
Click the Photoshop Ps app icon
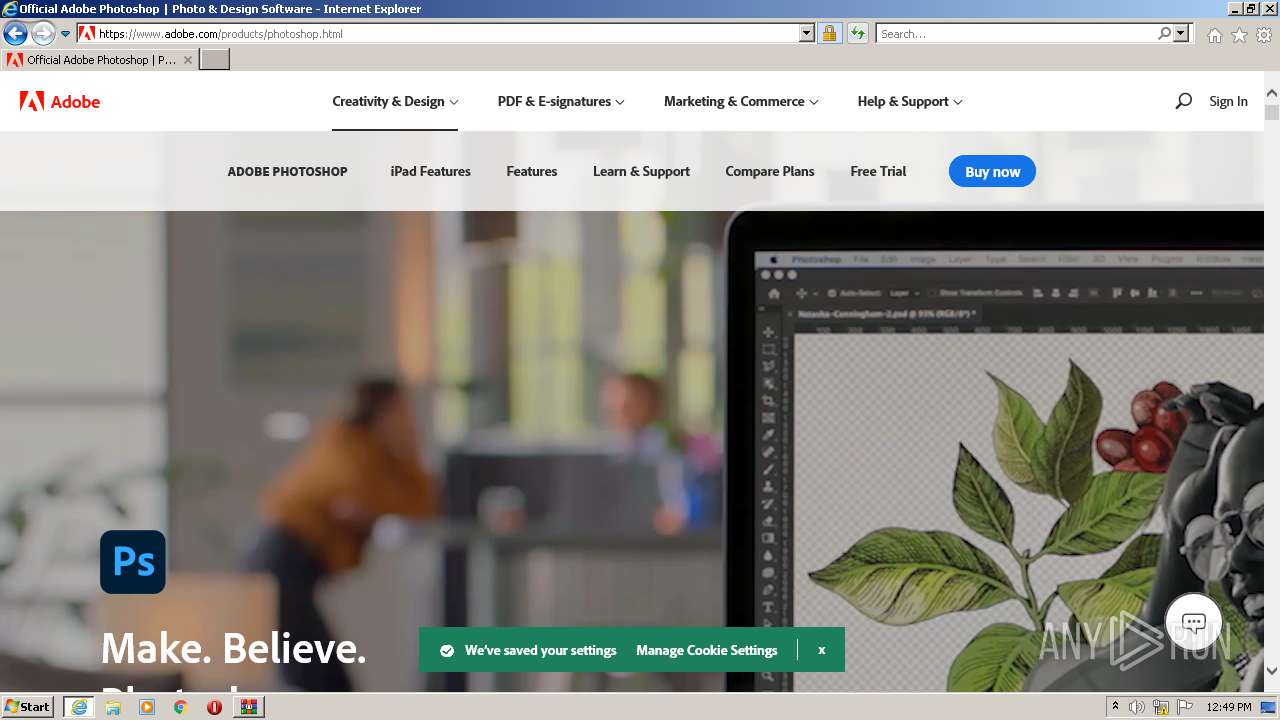pos(133,562)
